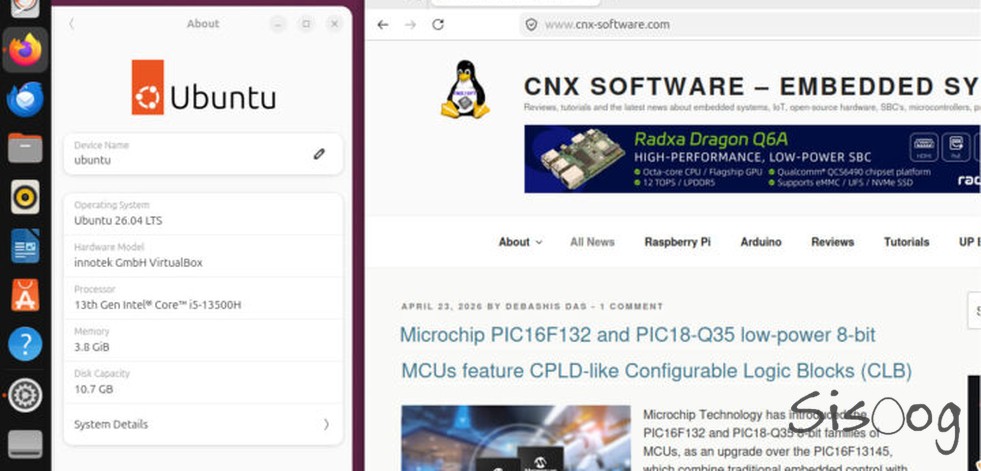
Task: Launch Thunderbird mail from the dock
Action: [x=25, y=100]
